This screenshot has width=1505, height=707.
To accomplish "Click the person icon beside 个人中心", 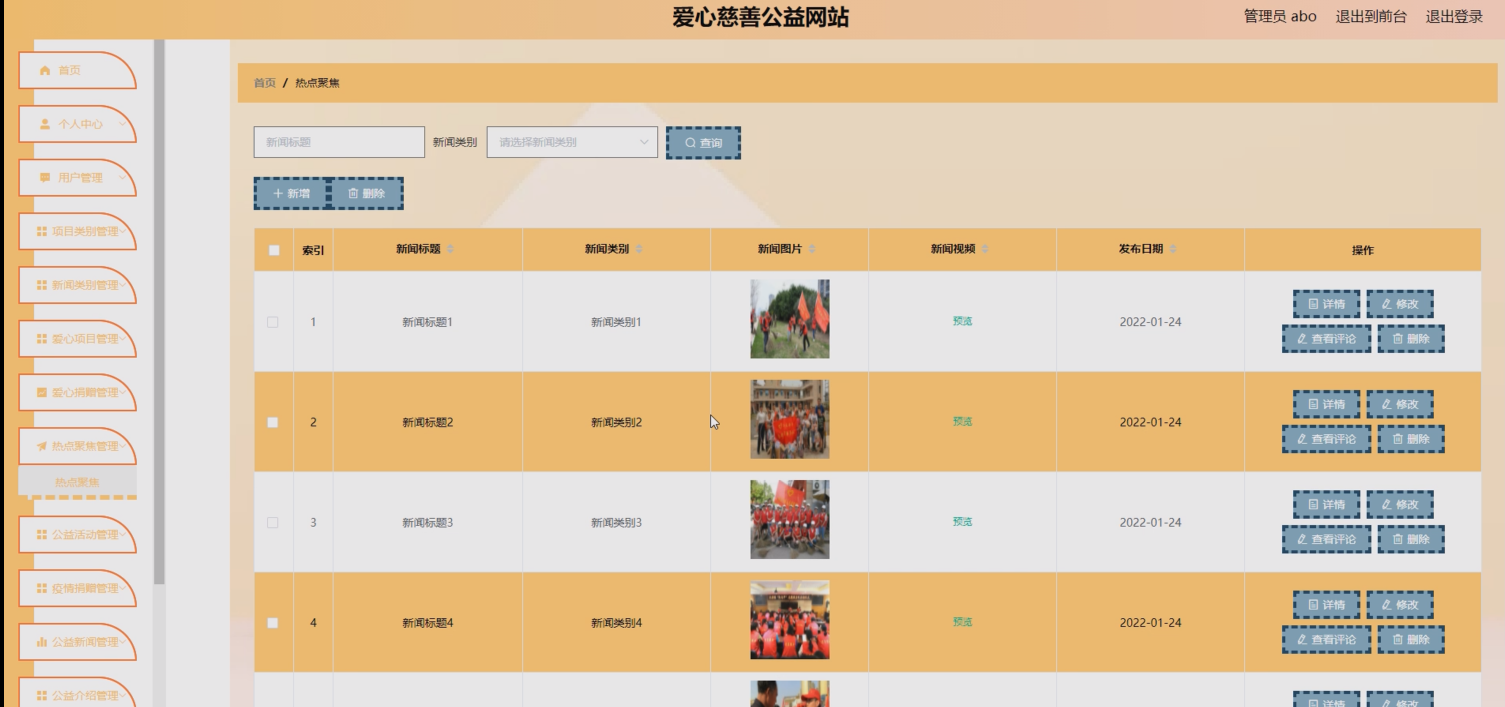I will [44, 124].
